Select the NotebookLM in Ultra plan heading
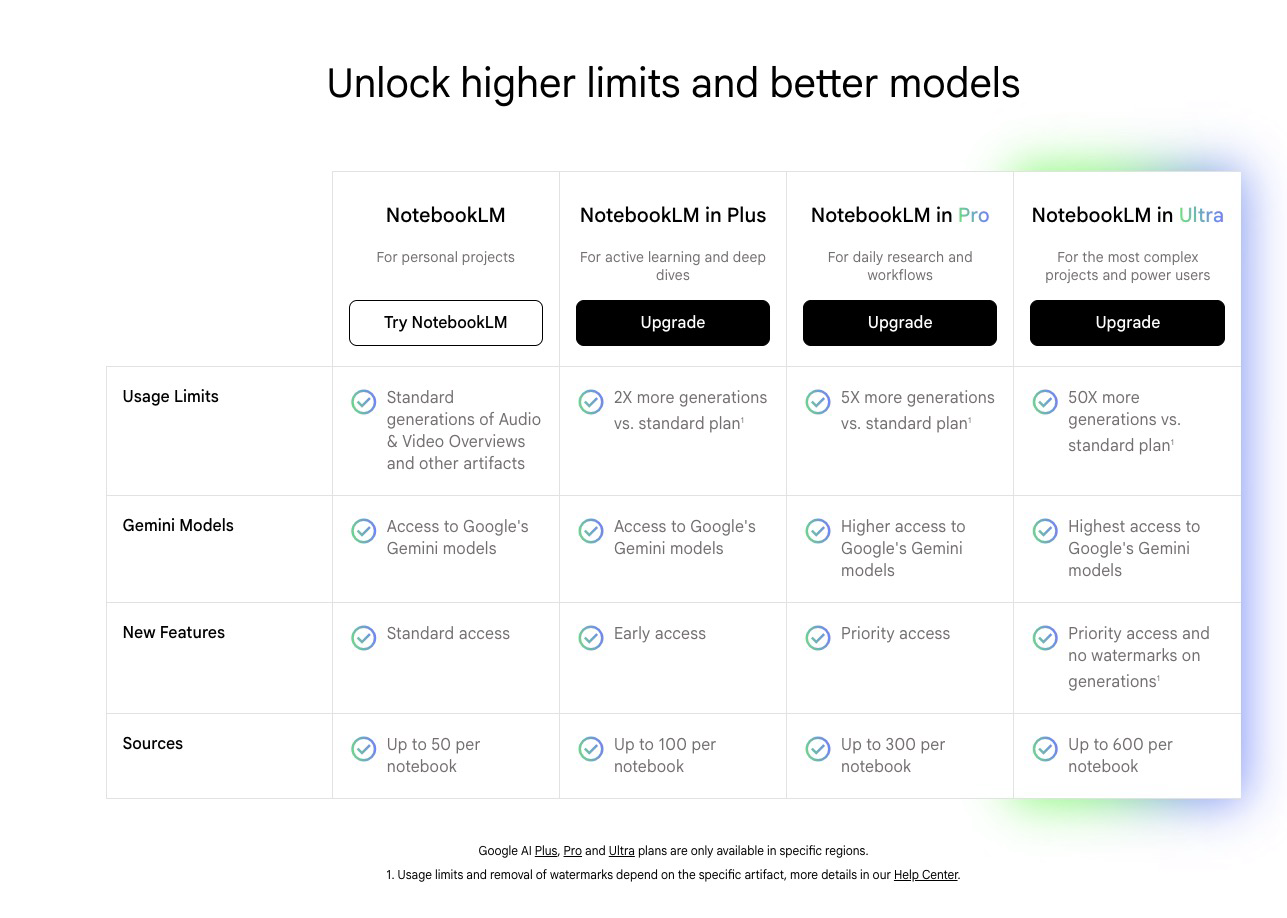Viewport: 1287px width, 918px height. [x=1127, y=215]
